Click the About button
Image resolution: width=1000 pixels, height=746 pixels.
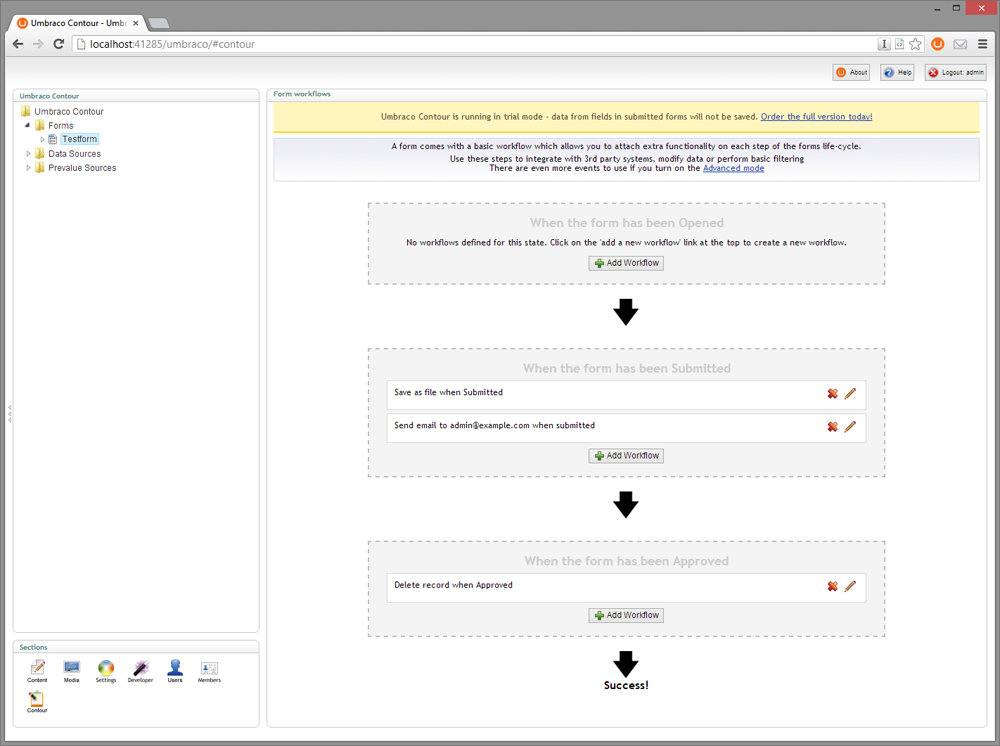(851, 72)
